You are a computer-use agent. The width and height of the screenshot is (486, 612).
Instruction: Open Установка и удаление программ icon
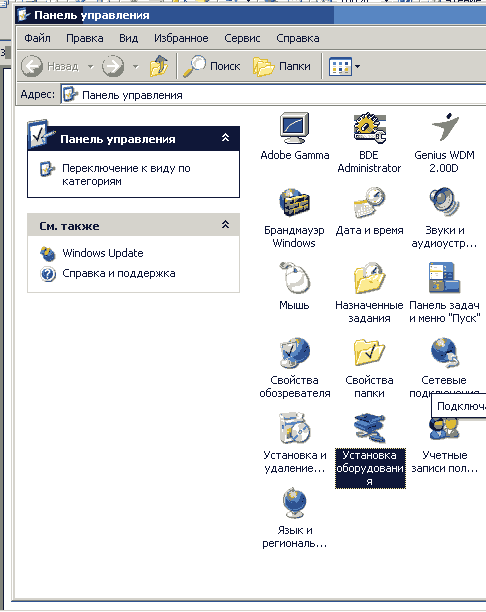[295, 443]
